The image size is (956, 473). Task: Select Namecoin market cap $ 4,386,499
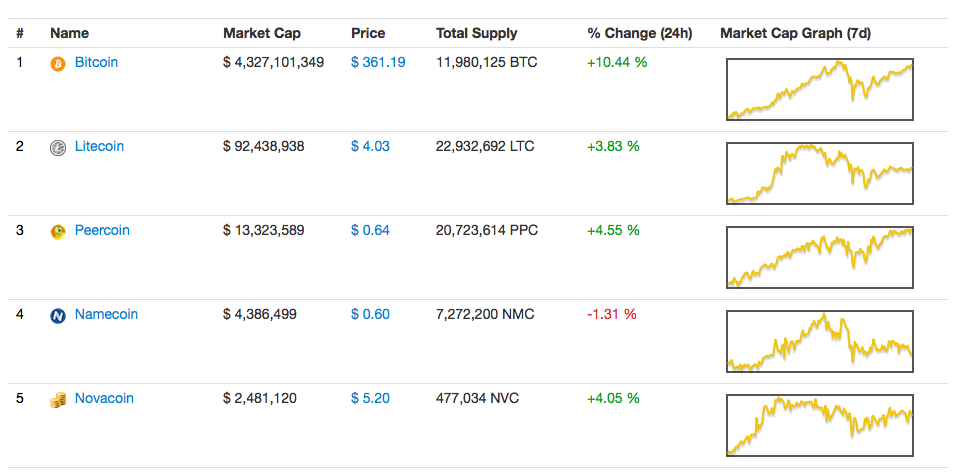point(260,315)
